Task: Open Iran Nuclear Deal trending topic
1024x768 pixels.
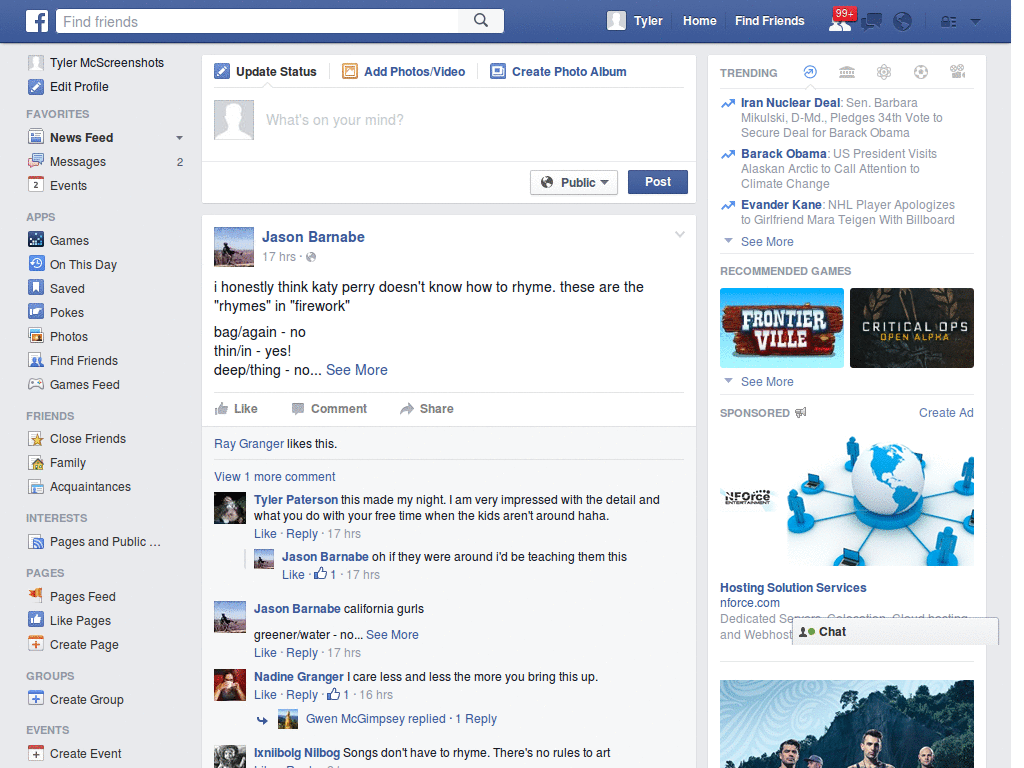Action: (x=790, y=103)
